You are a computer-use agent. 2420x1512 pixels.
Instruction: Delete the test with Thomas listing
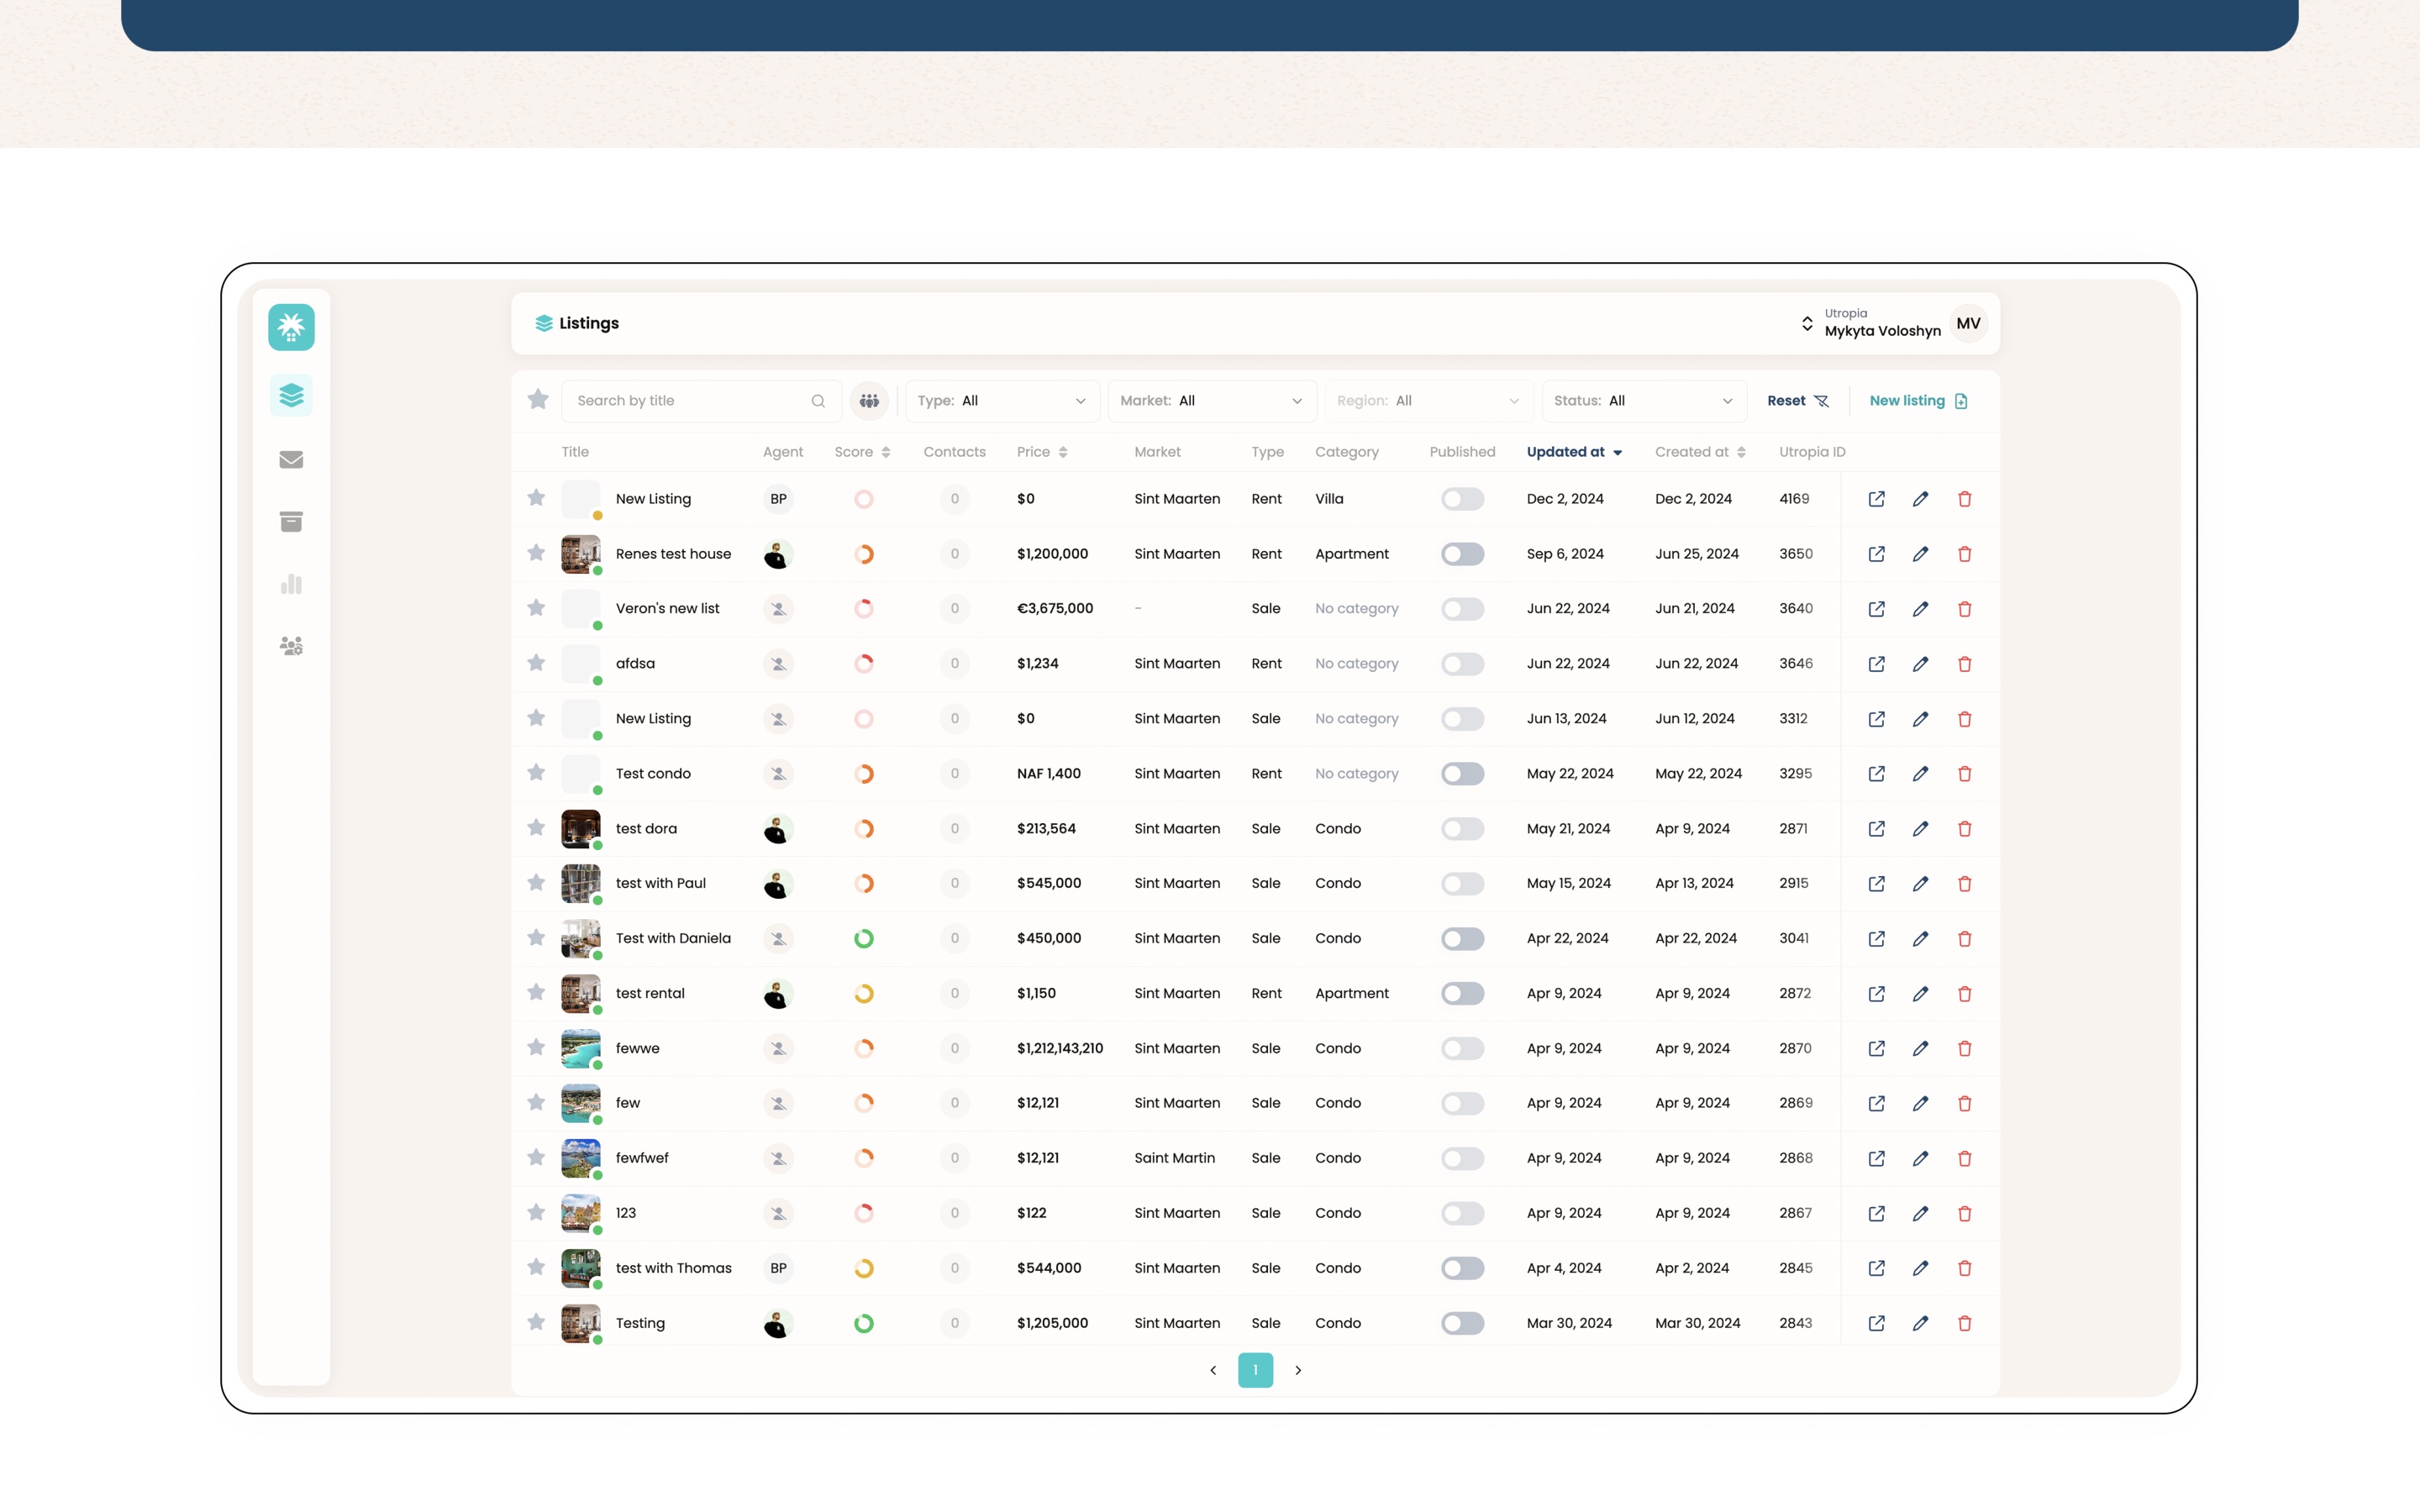1964,1268
